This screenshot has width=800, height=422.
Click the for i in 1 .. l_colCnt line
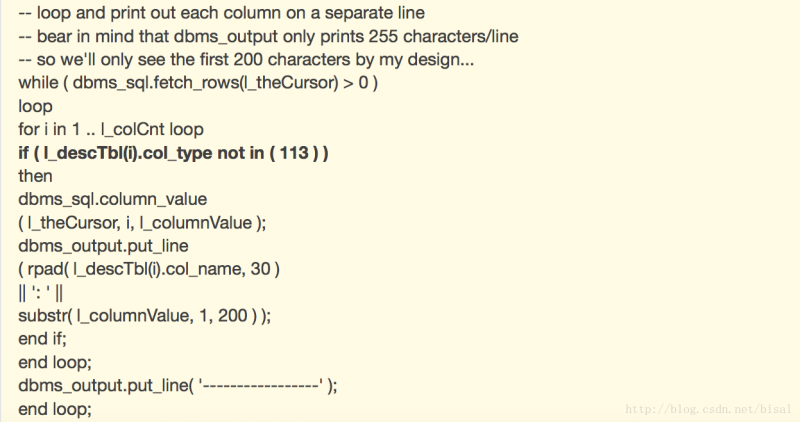pos(111,129)
